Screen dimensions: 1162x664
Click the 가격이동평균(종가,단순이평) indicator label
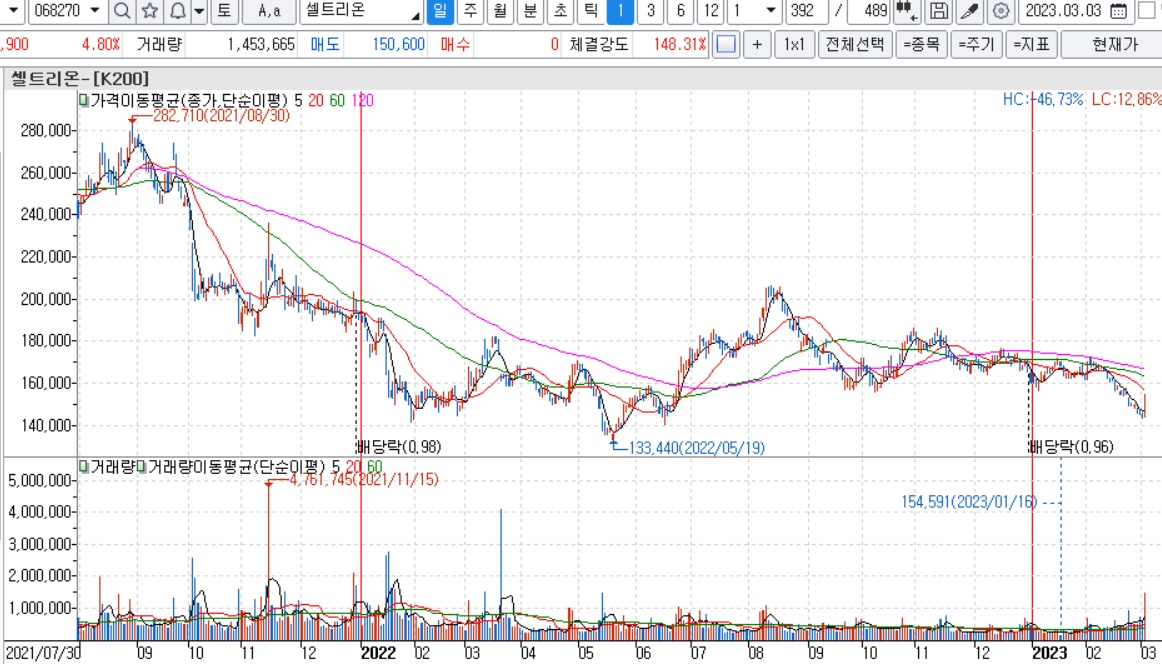(x=188, y=100)
